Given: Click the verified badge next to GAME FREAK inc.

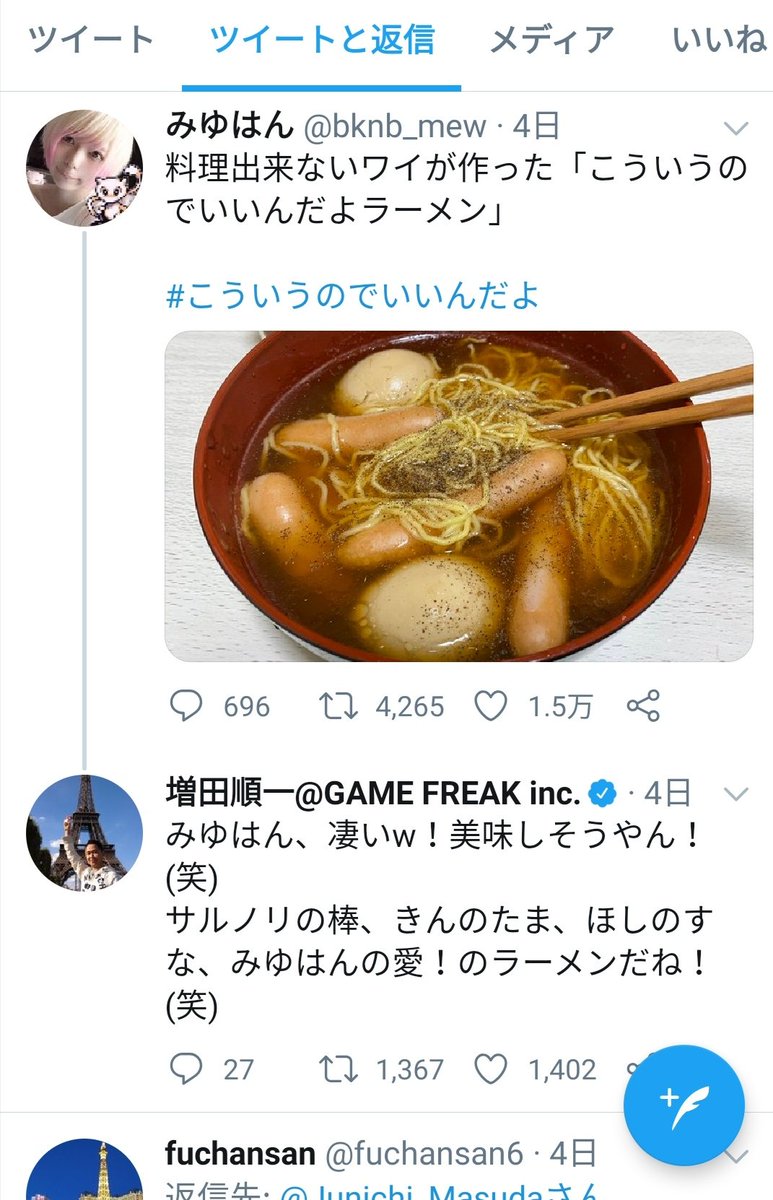Looking at the screenshot, I should (603, 794).
